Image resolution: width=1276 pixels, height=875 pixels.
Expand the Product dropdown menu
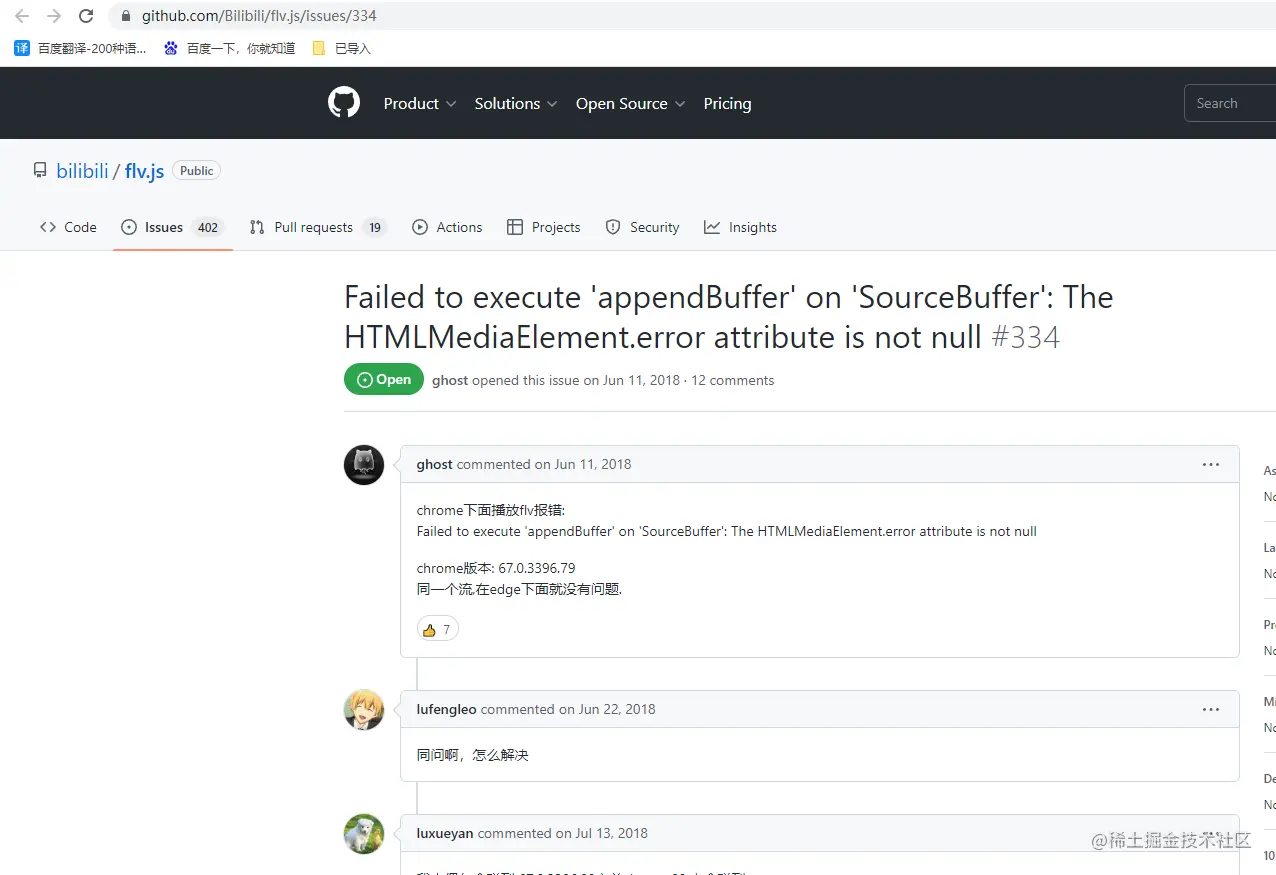click(420, 103)
